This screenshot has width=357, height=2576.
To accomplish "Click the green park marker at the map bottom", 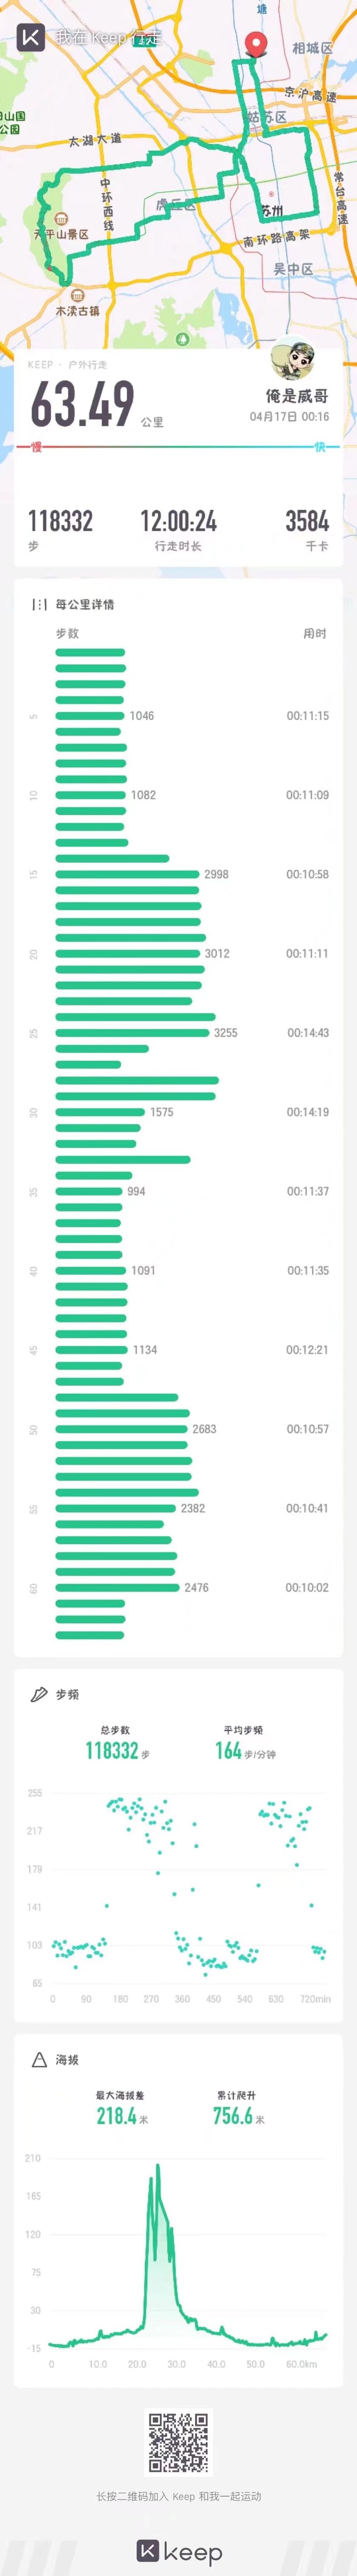I will 183,339.
